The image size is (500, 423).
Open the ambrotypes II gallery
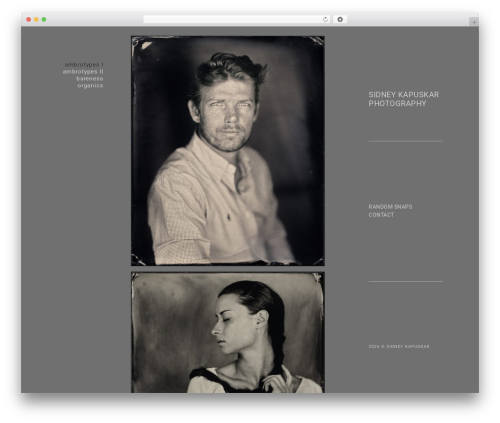pos(83,71)
